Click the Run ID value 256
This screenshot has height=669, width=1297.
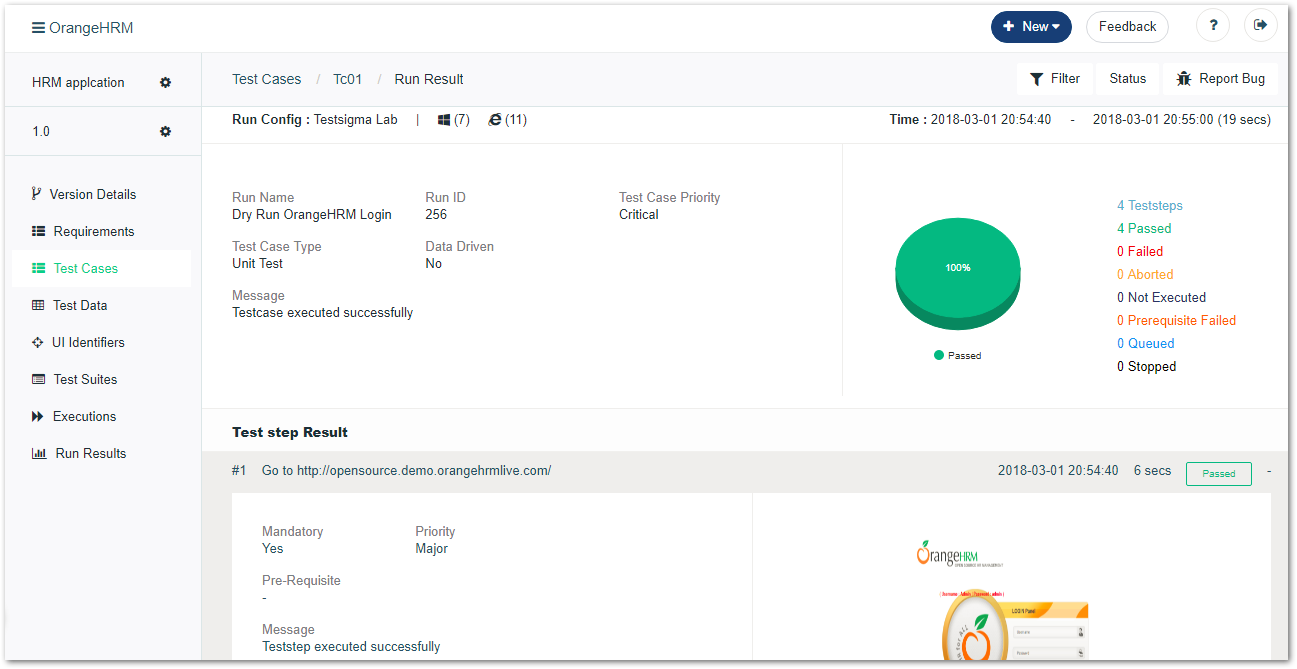pyautogui.click(x=436, y=214)
